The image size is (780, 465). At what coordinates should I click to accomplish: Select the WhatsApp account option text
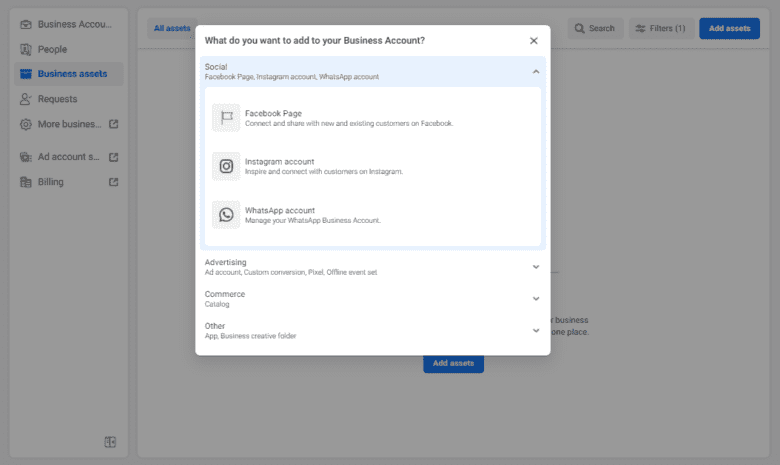point(280,210)
